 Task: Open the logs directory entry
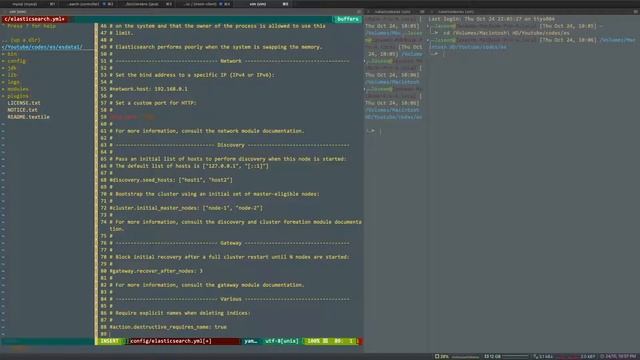click(x=13, y=82)
